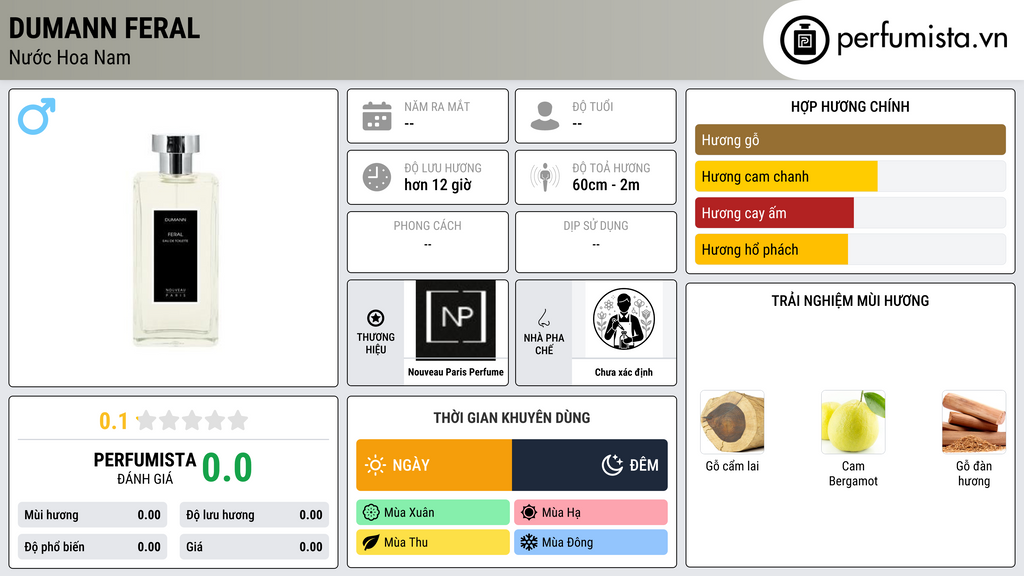
Task: Click the last star in the rating row
Action: 238,420
